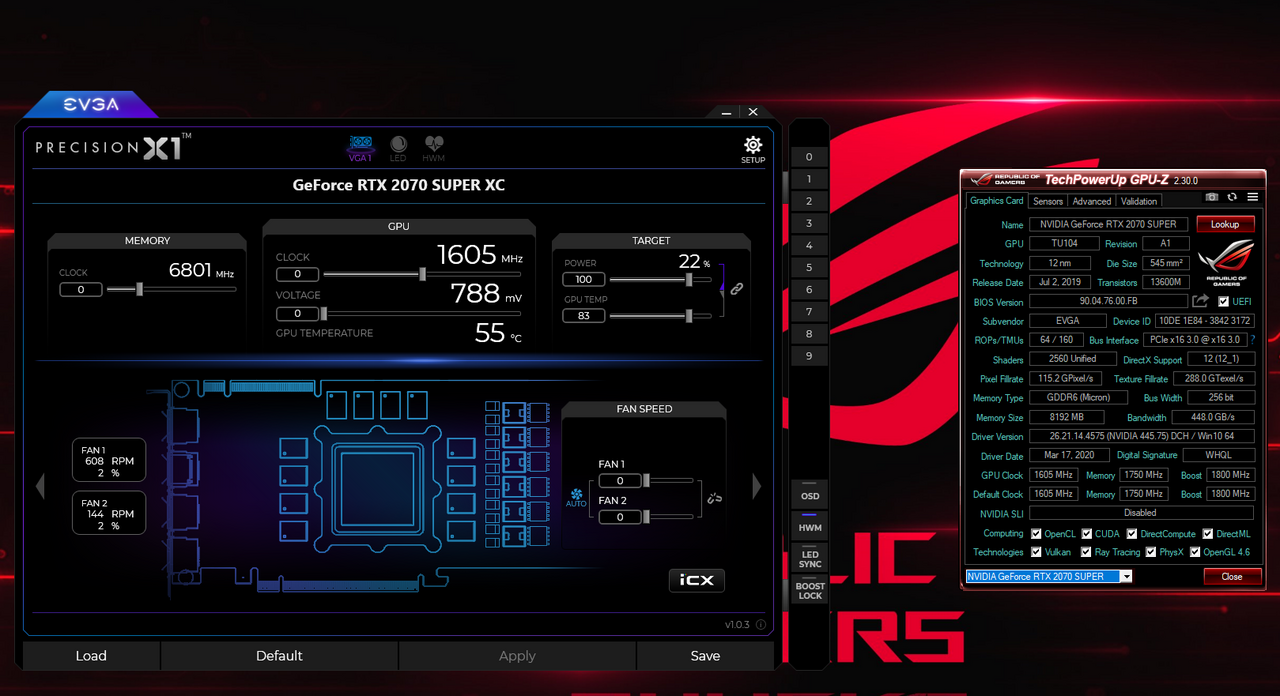Viewport: 1280px width, 696px height.
Task: Open the info icon next to v1.0.3
Action: pos(761,625)
